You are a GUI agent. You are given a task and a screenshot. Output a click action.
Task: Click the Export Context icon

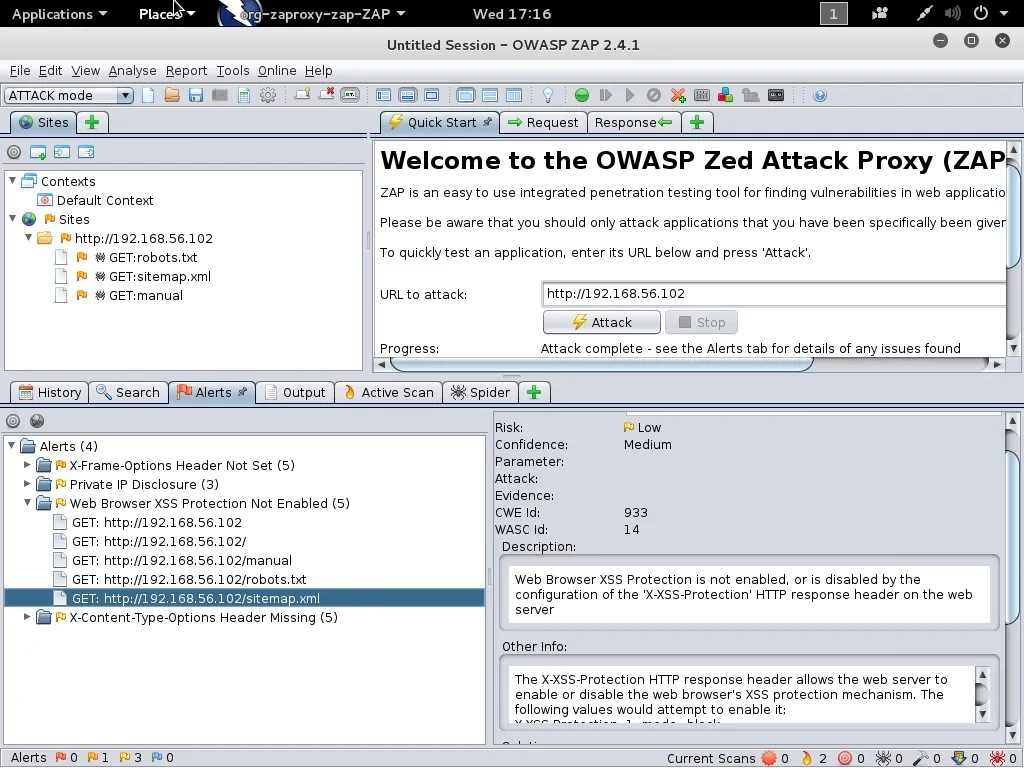(x=86, y=152)
